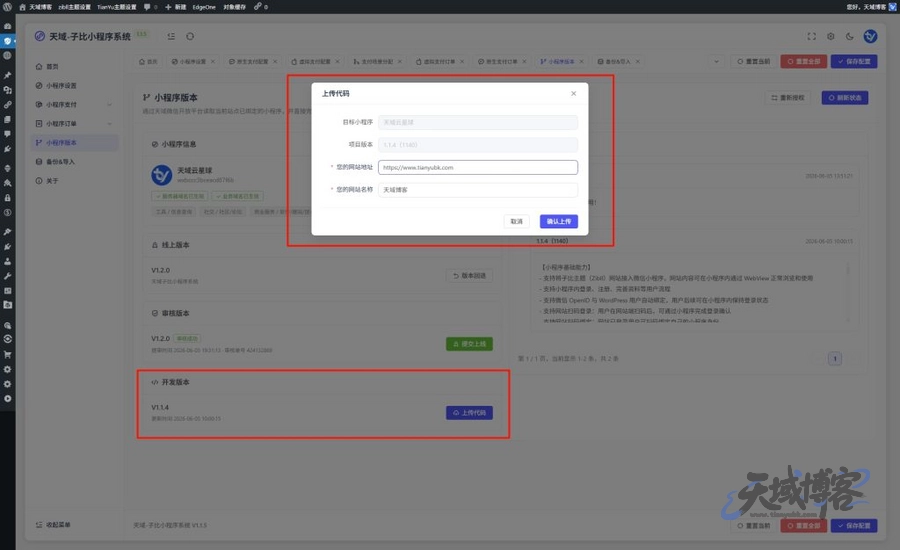Image resolution: width=900 pixels, height=550 pixels.
Task: Expand the 小程序支付 submenu
Action: (x=75, y=104)
